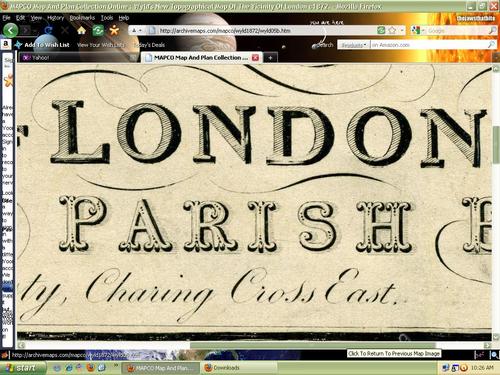Switch to the Yahoo! tab
The width and height of the screenshot is (500, 375).
78,58
